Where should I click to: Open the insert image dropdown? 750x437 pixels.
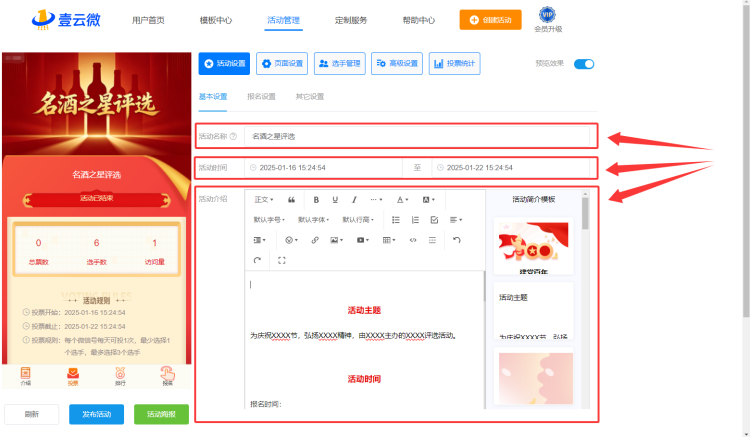[x=337, y=240]
